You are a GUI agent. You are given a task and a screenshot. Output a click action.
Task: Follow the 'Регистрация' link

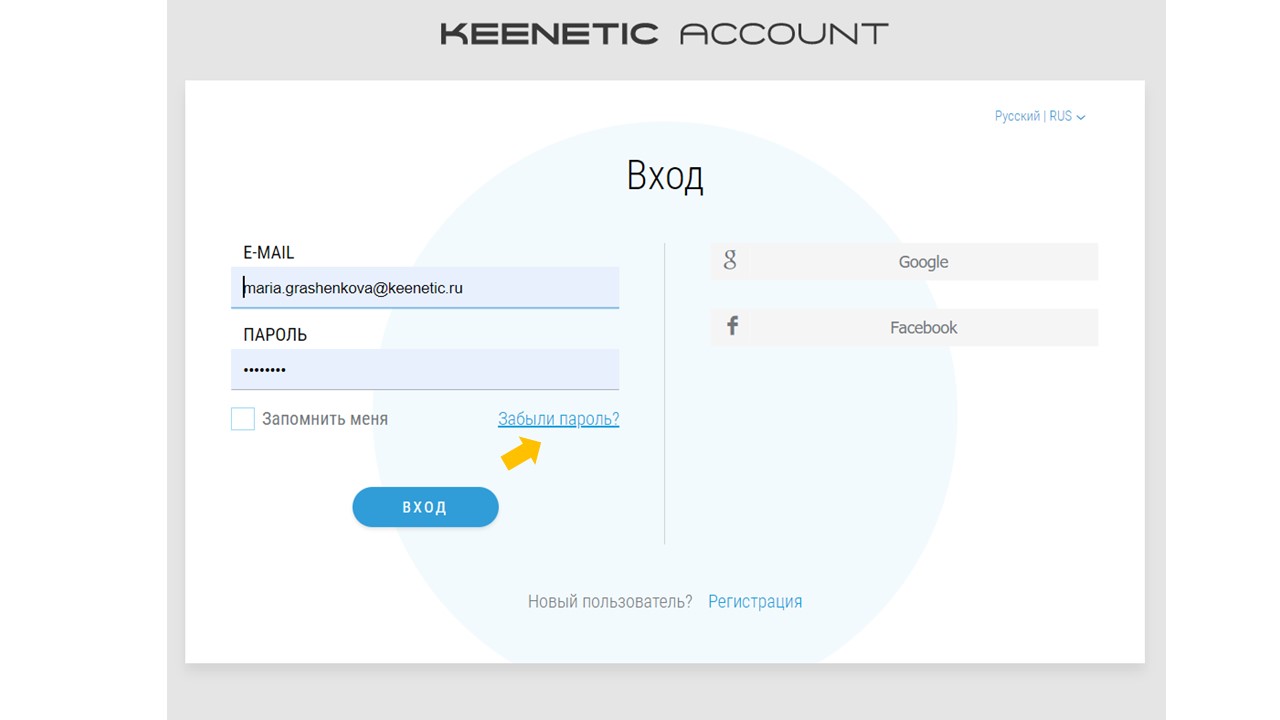click(755, 601)
